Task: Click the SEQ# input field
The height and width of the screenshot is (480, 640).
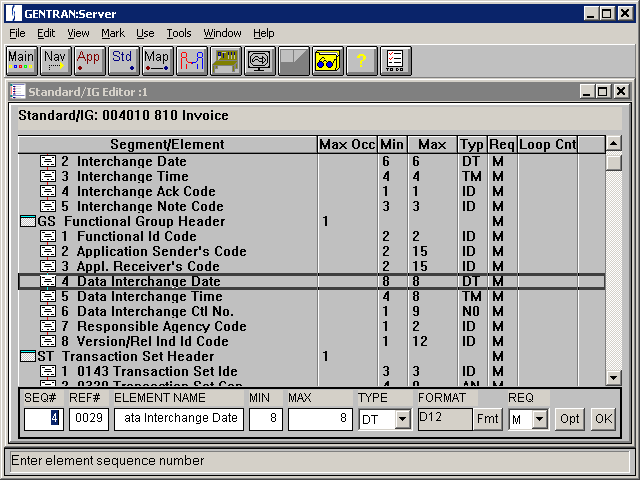Action: pos(44,419)
